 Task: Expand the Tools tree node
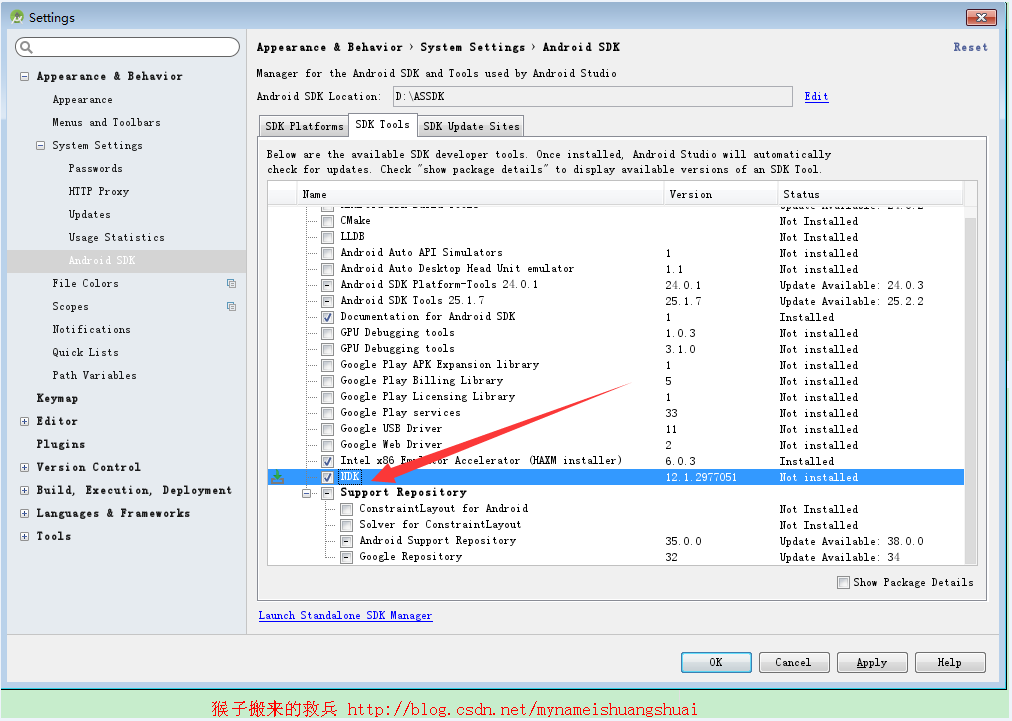pyautogui.click(x=25, y=536)
